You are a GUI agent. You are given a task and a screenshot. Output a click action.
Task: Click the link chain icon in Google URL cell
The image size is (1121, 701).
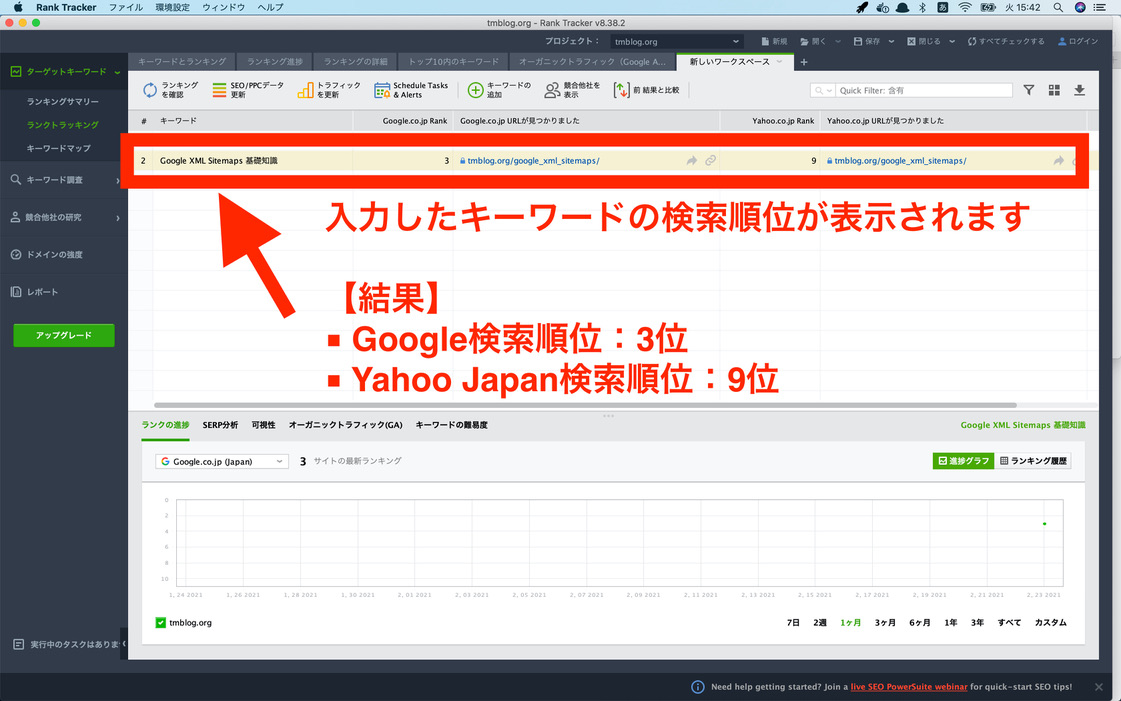tap(711, 161)
